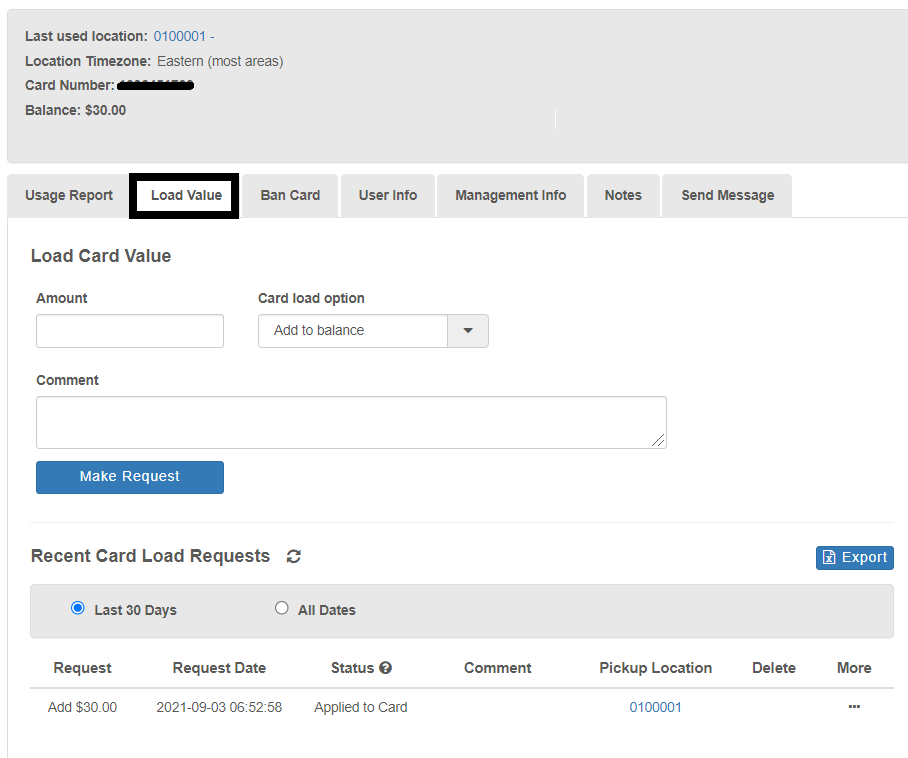This screenshot has height=758, width=908.
Task: Open pickup location 0100001 link in table
Action: coord(655,707)
